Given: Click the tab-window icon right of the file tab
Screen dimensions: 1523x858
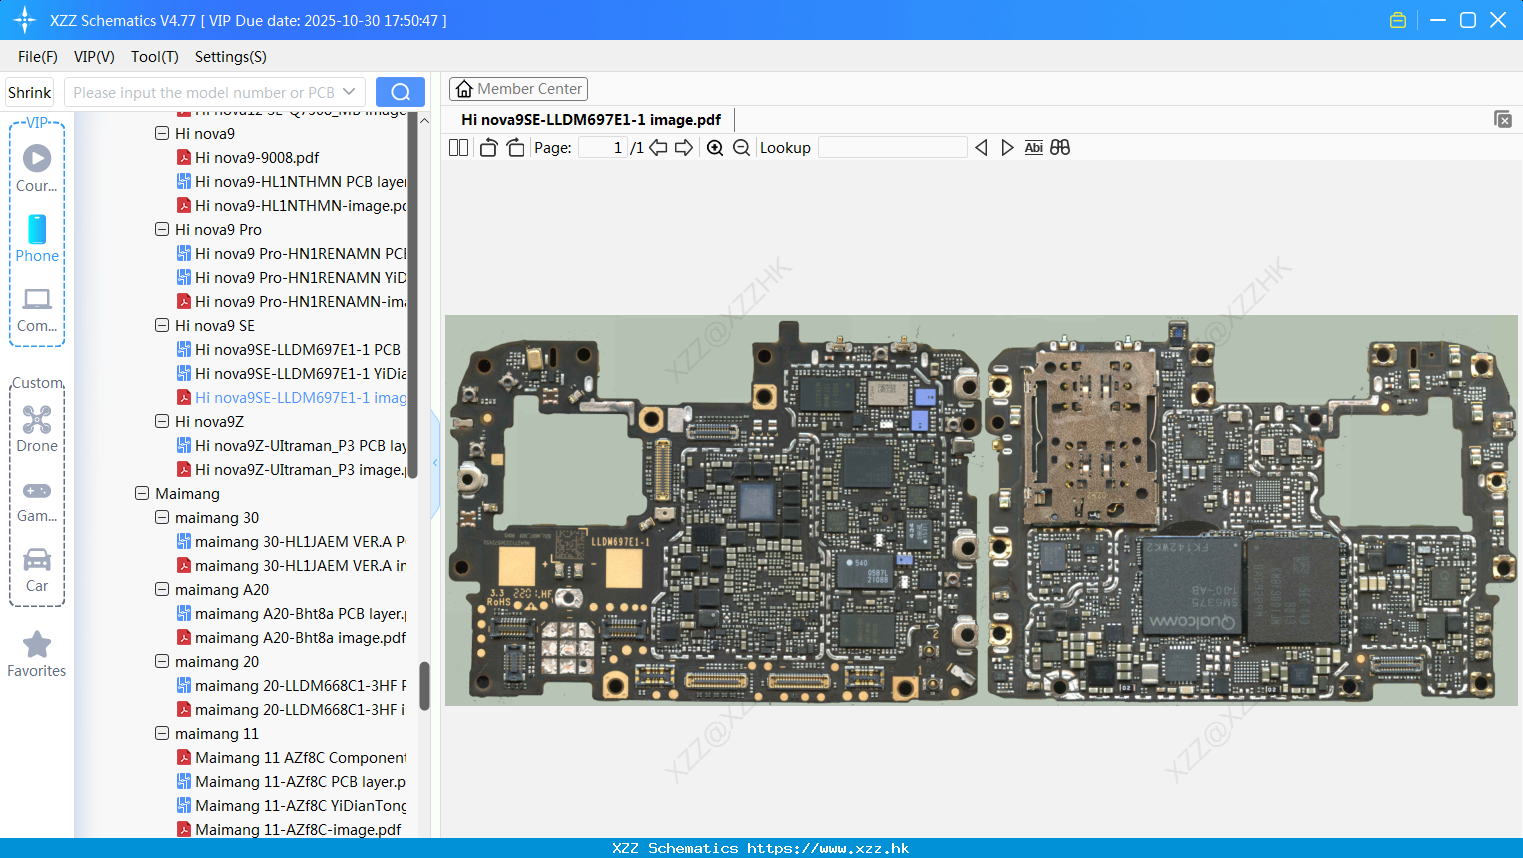Looking at the screenshot, I should (1502, 119).
